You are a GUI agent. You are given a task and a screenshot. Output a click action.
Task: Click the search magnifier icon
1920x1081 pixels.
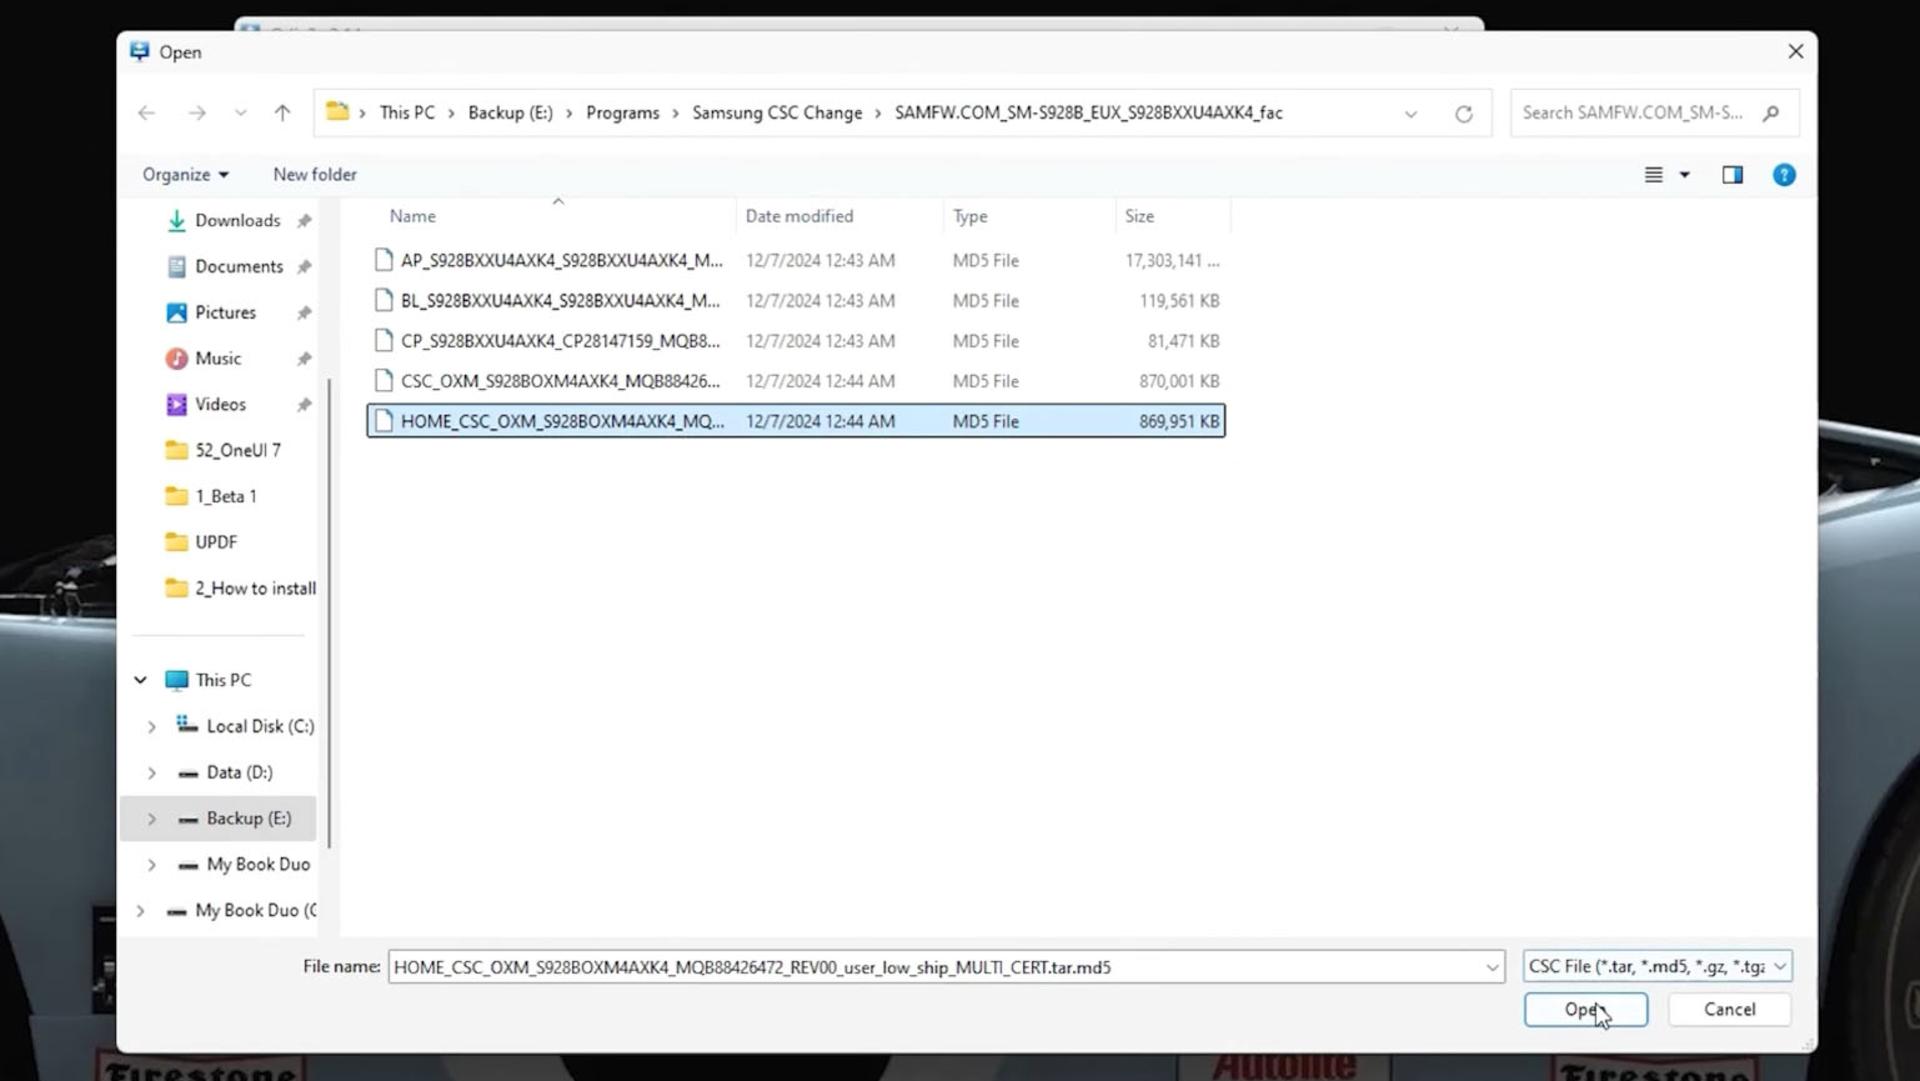[x=1771, y=113]
